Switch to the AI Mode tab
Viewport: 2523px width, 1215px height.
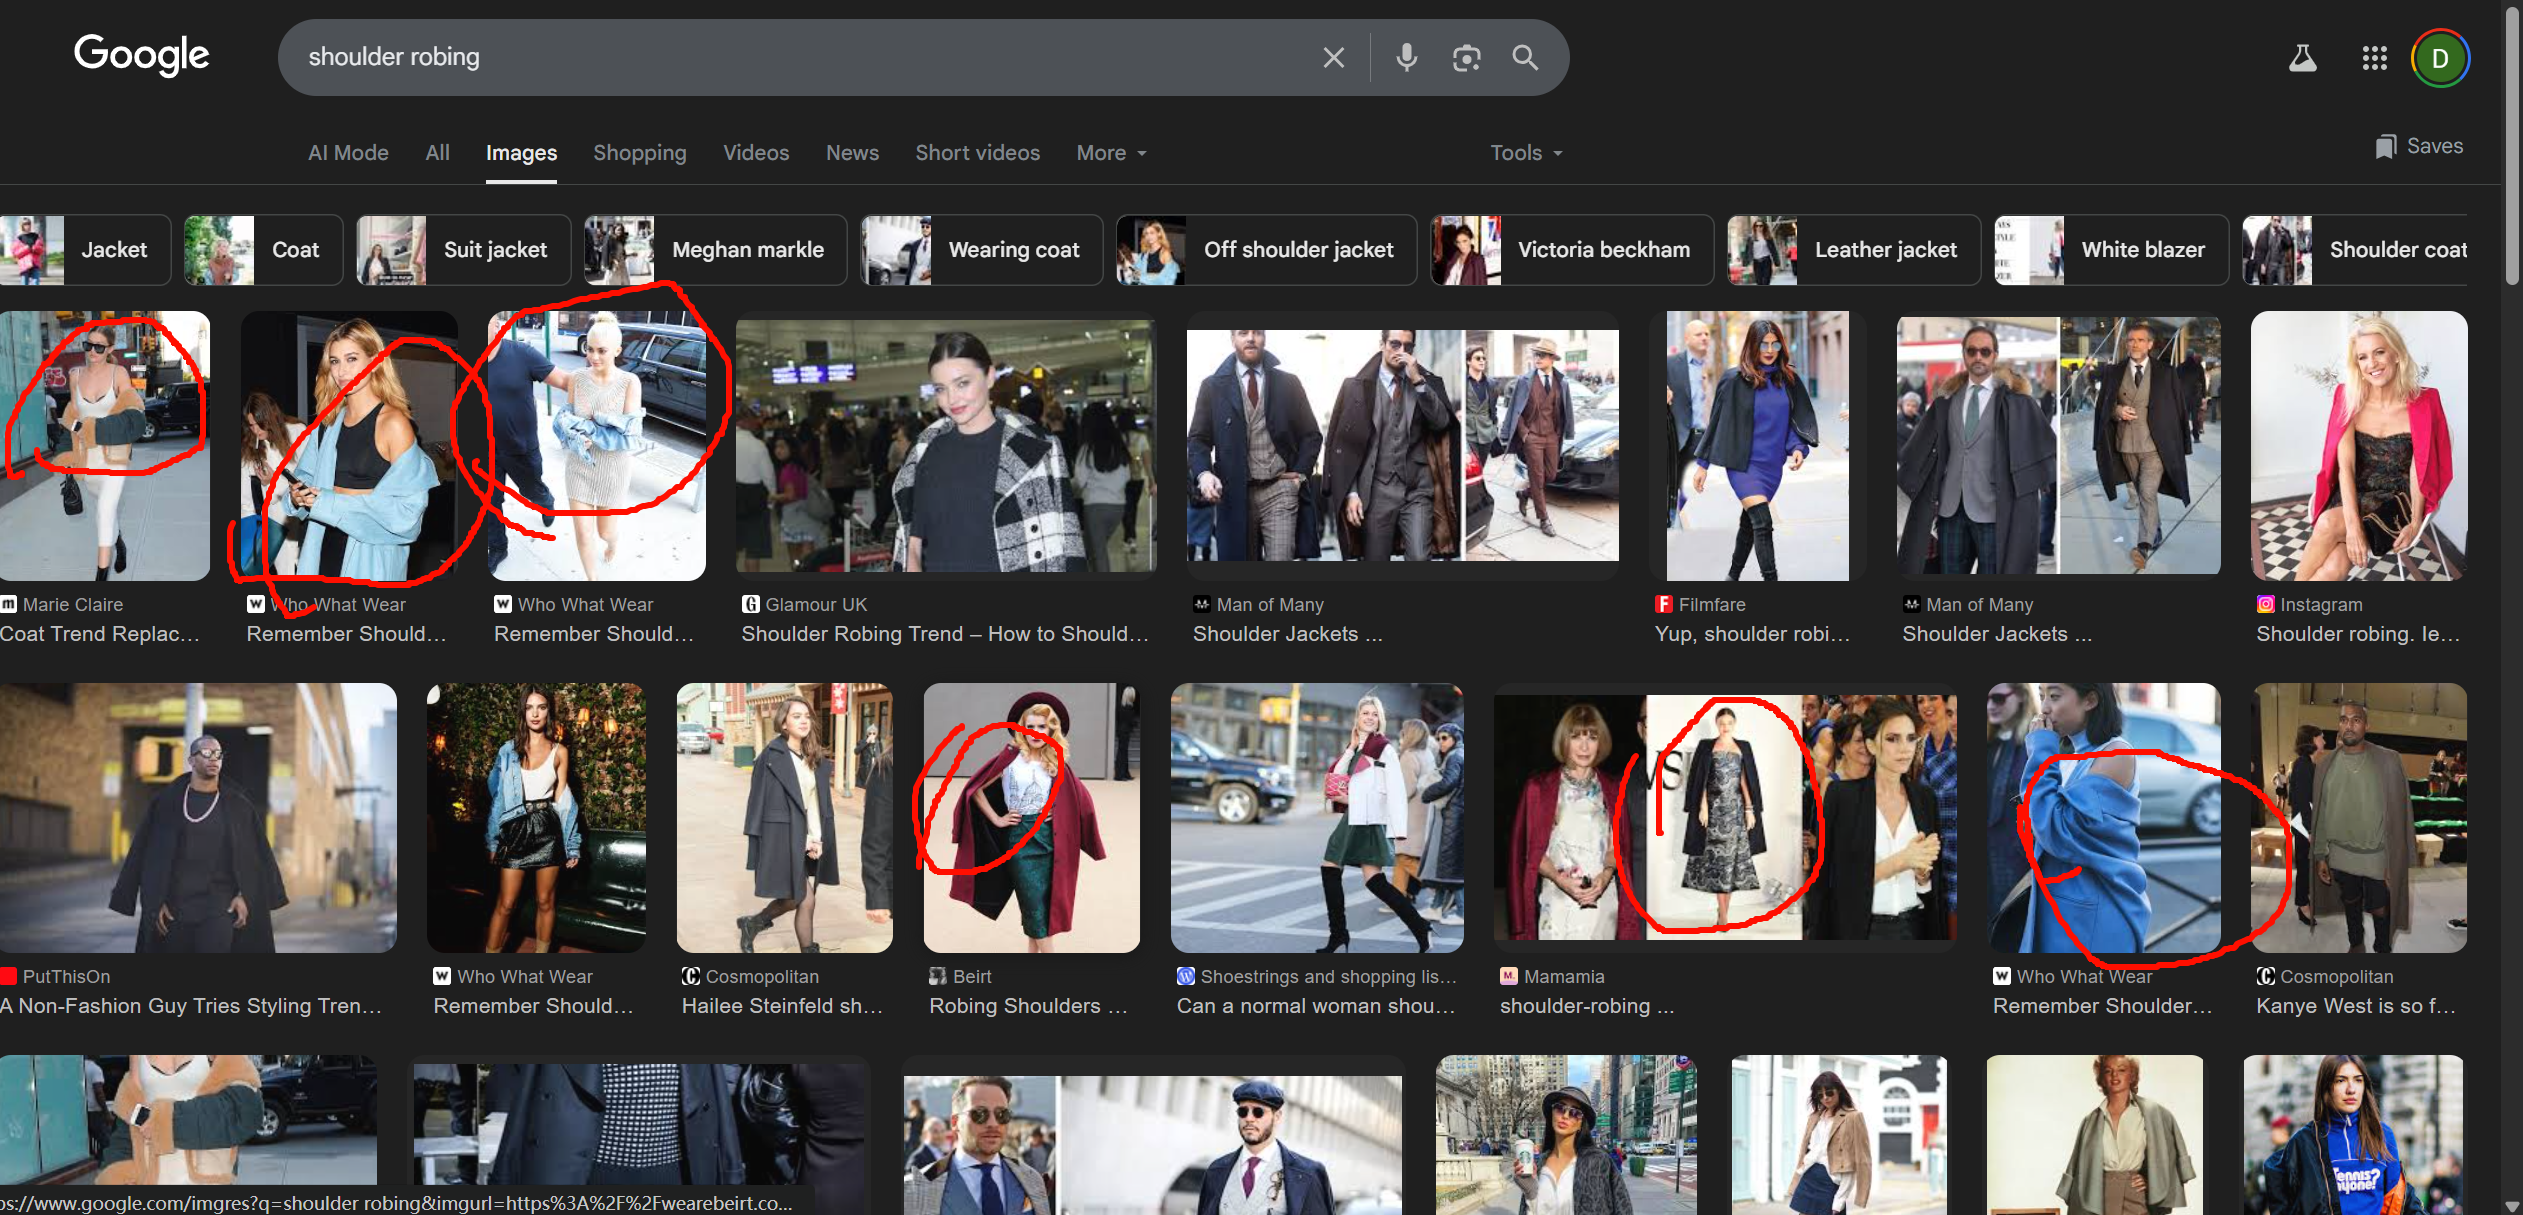(x=348, y=153)
